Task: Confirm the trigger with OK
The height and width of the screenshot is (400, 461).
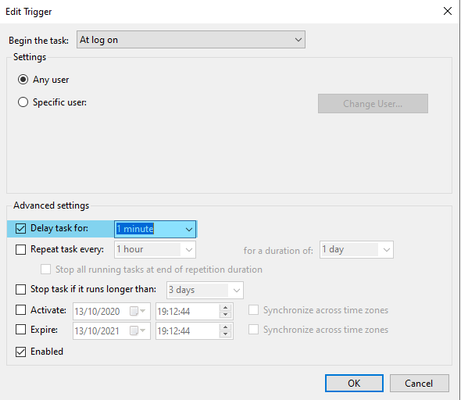Action: 354,383
